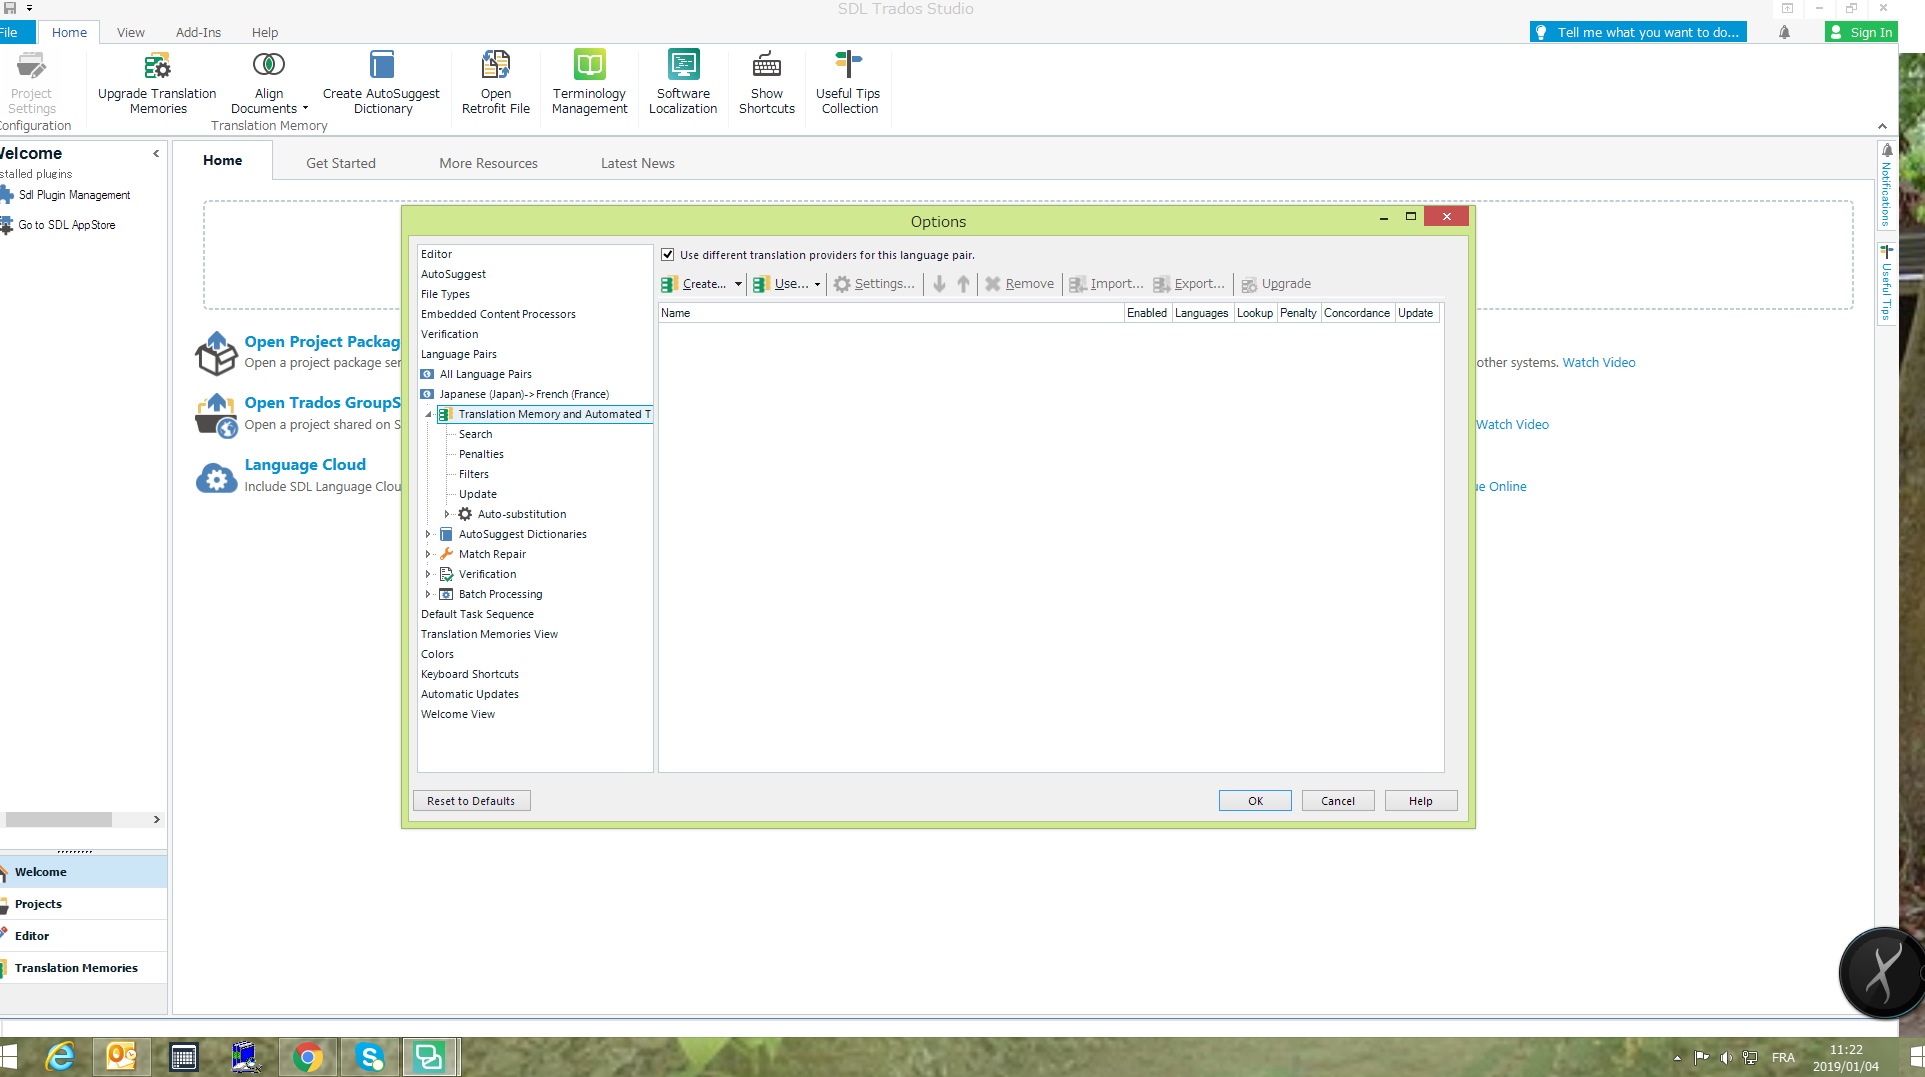Expand Batch Processing tree node
This screenshot has width=1925, height=1077.
pyautogui.click(x=429, y=594)
